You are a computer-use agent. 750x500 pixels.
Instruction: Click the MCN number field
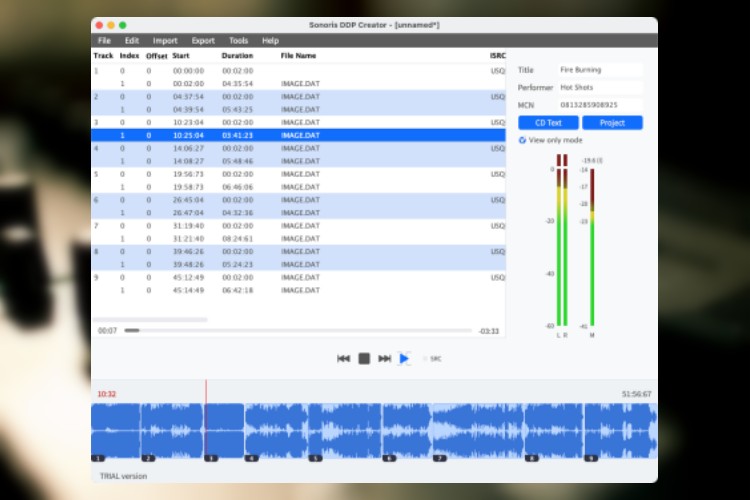tap(599, 105)
